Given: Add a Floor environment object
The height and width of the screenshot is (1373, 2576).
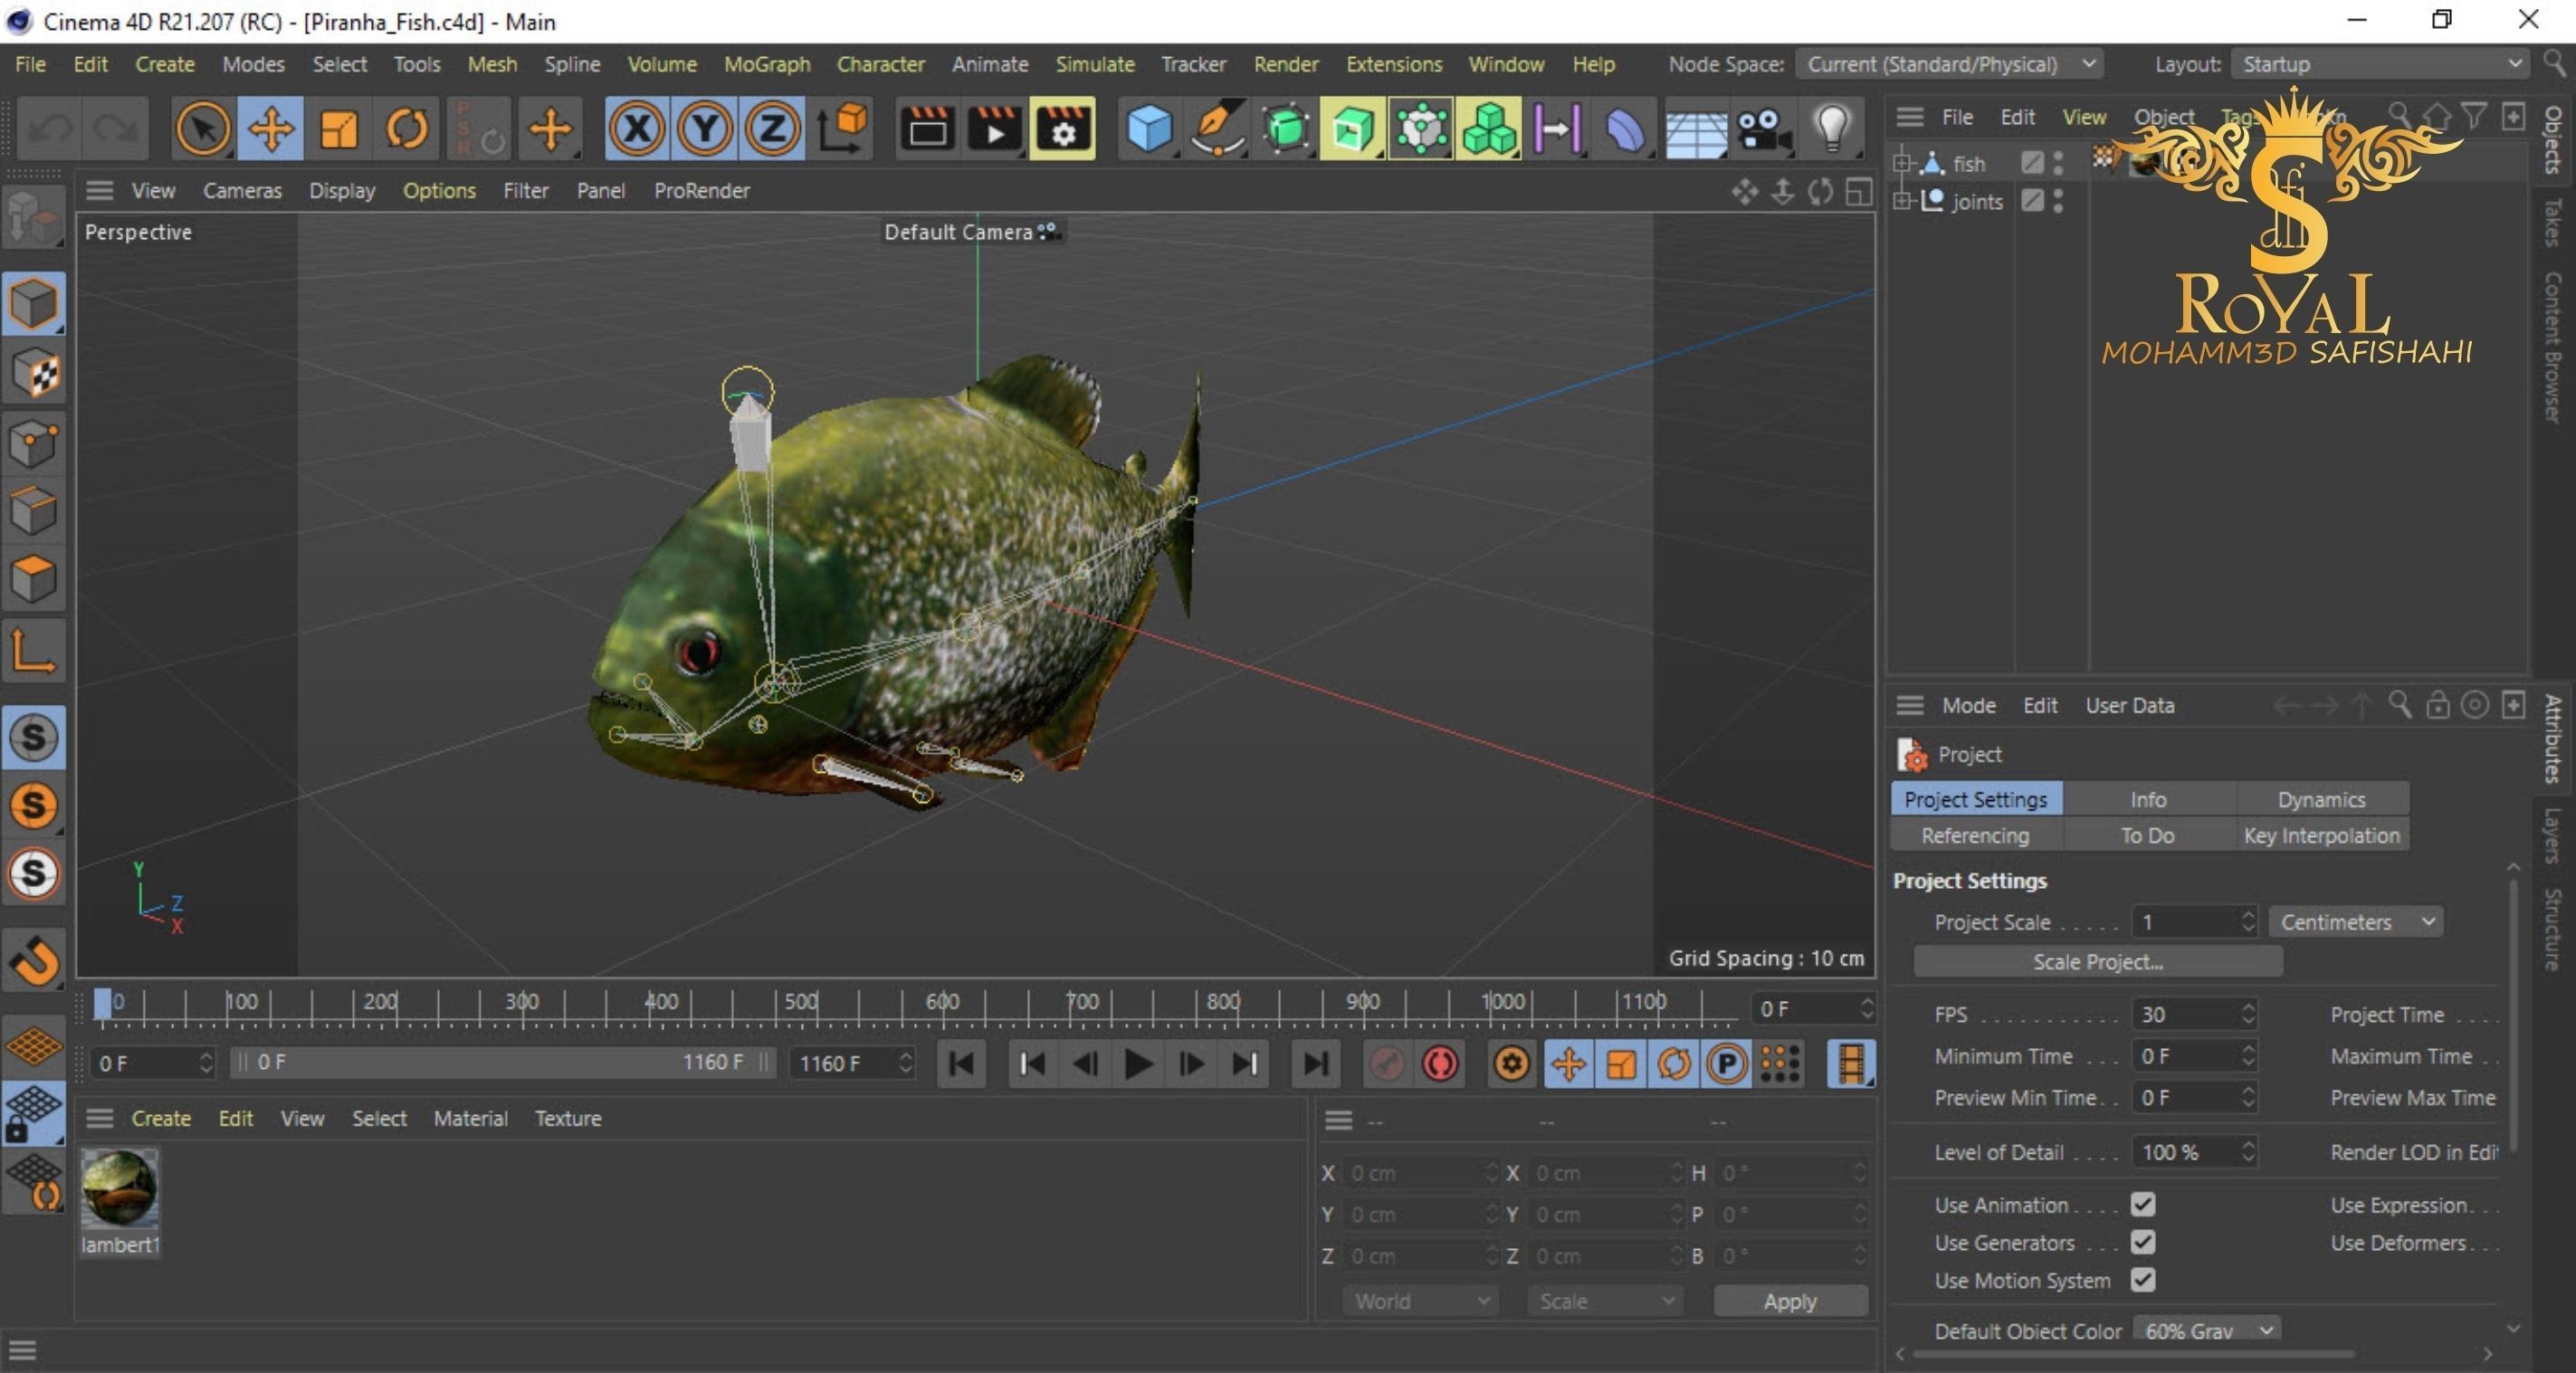Looking at the screenshot, I should (1694, 129).
